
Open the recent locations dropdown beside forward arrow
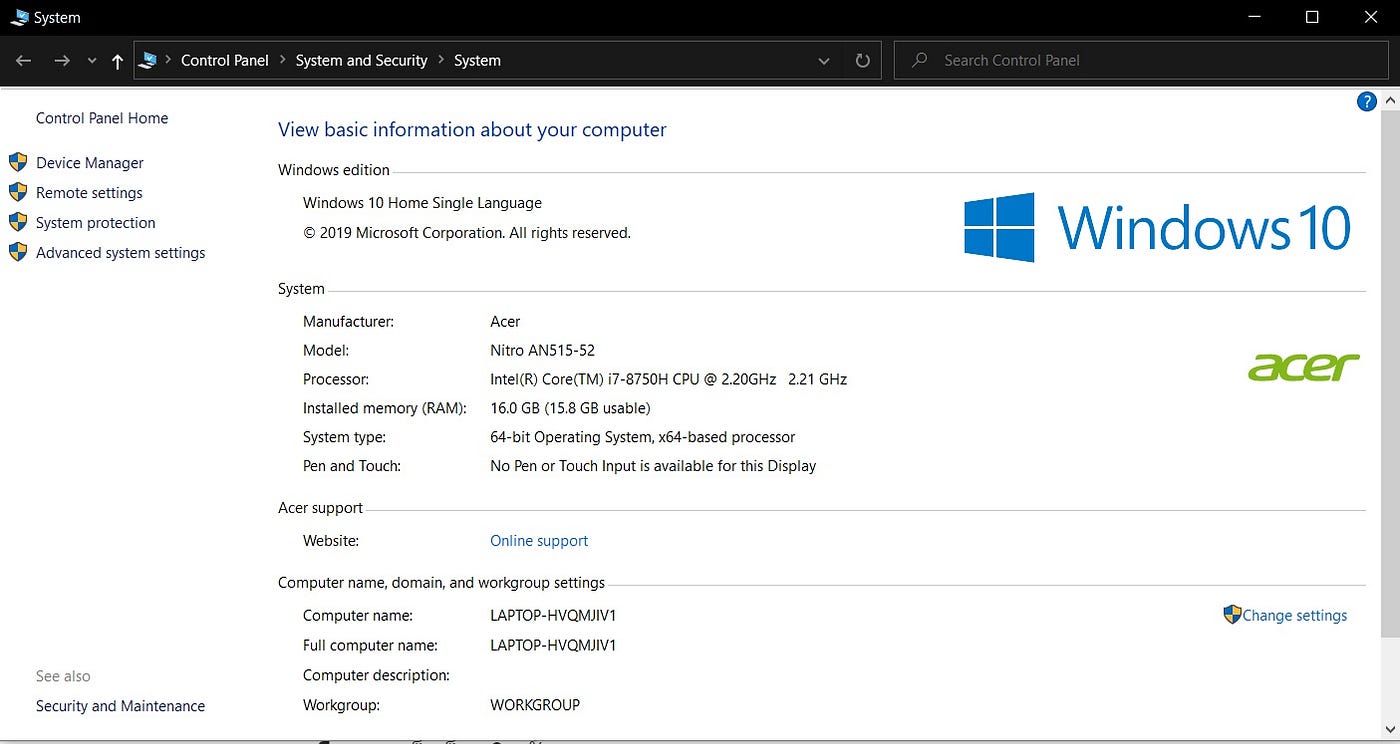[91, 60]
